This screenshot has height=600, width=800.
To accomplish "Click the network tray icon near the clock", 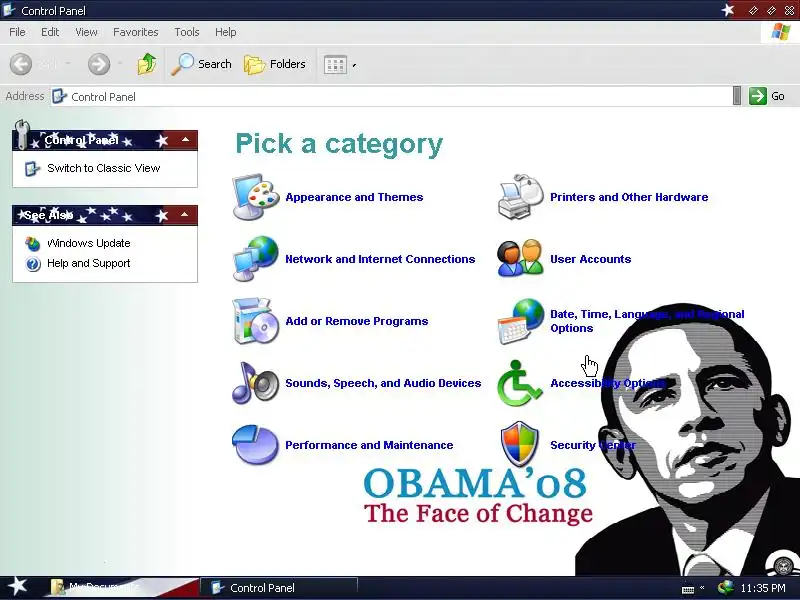I will coord(725,588).
